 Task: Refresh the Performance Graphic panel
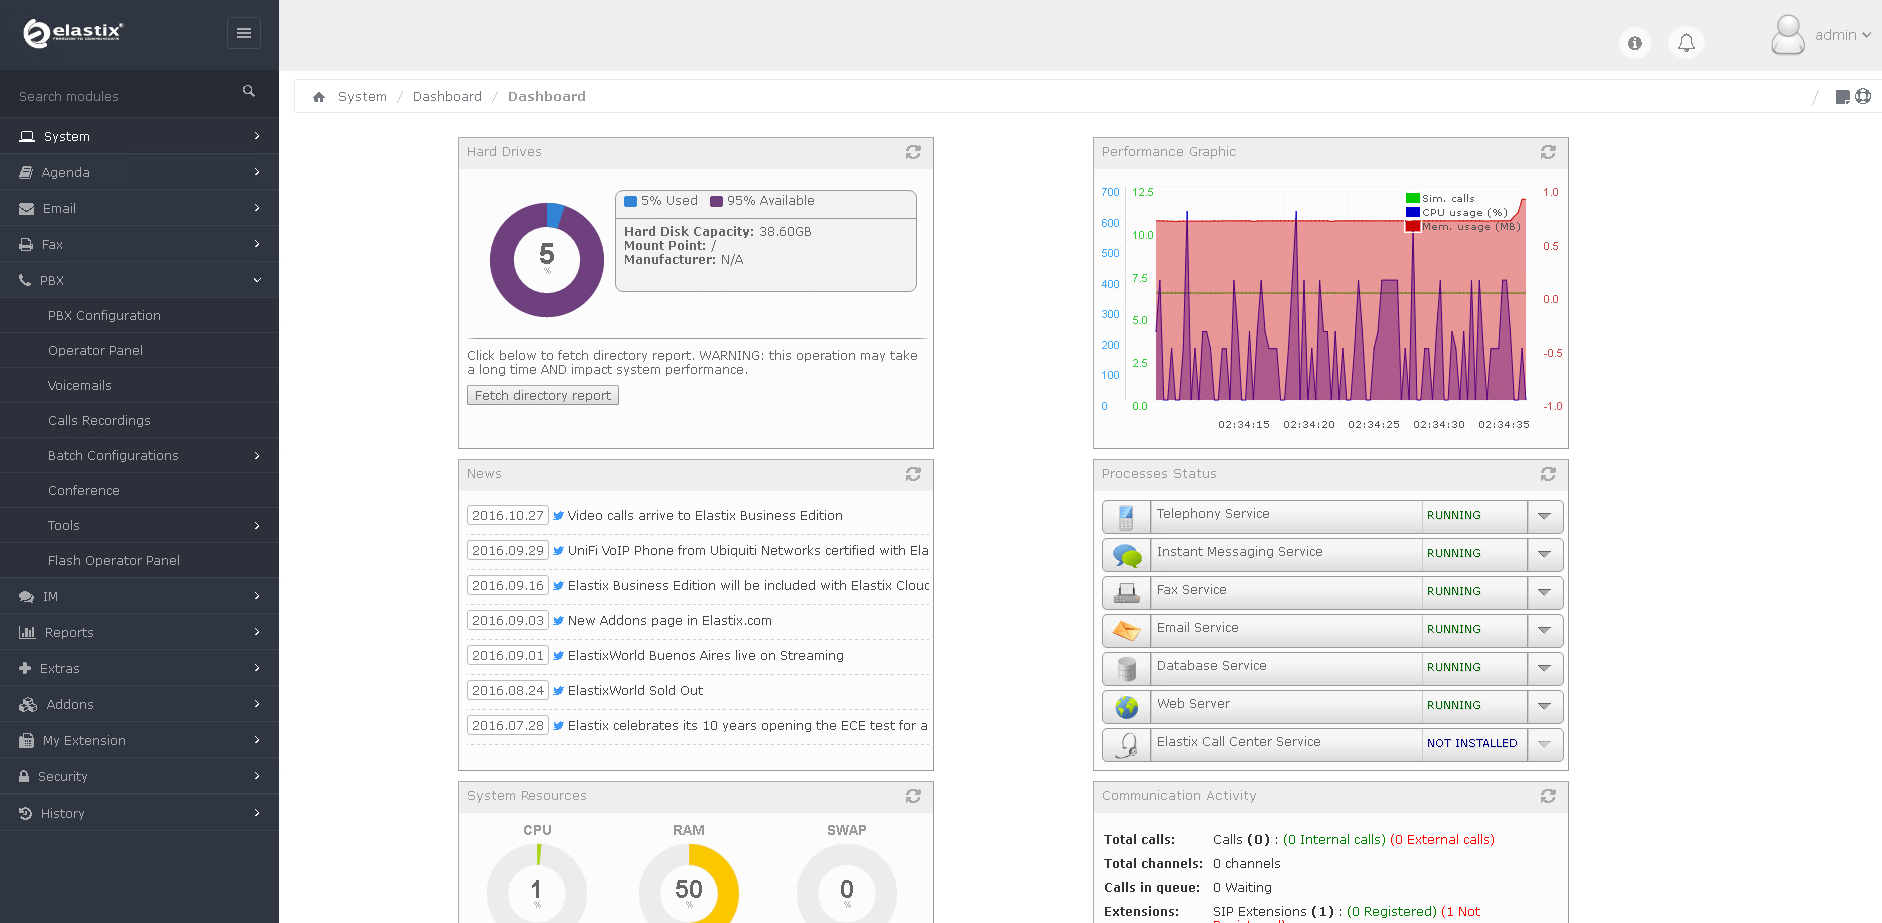[1548, 152]
